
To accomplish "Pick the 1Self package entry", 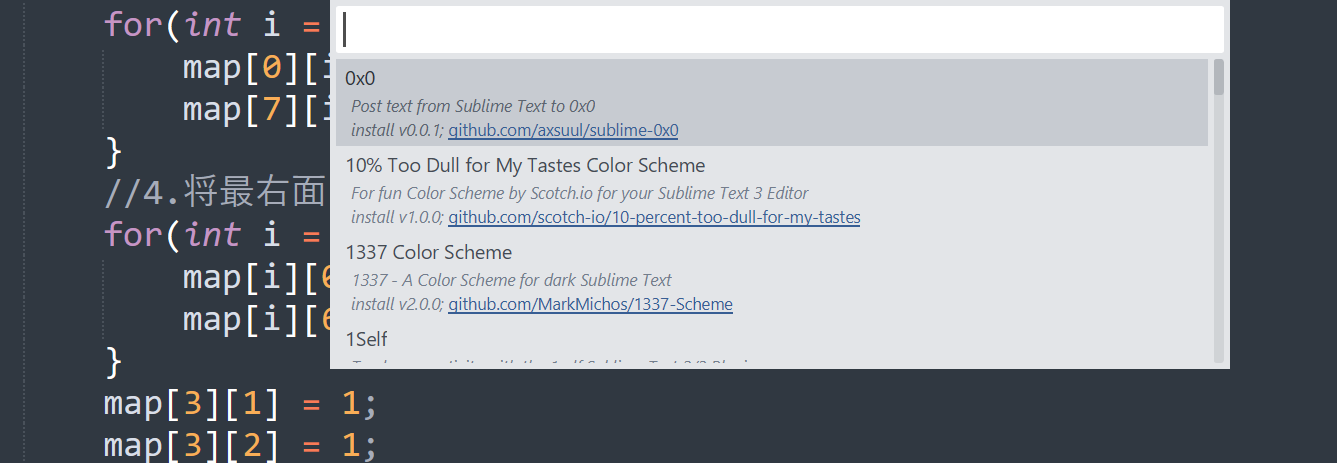I will point(366,339).
